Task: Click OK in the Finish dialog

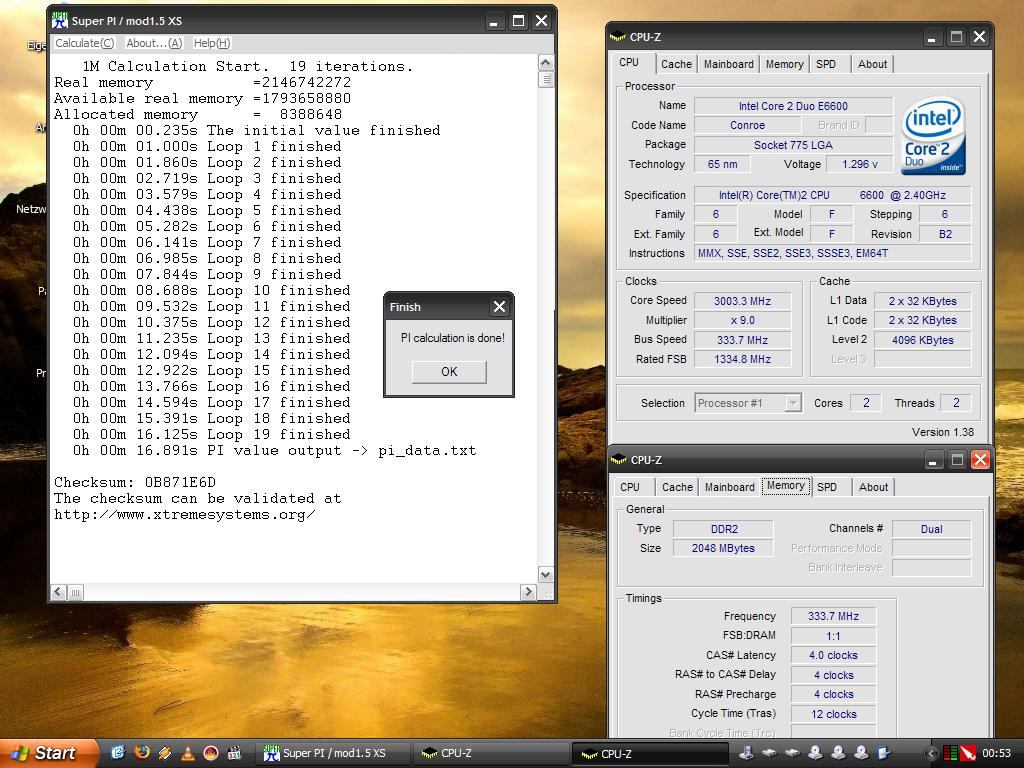Action: click(x=449, y=372)
